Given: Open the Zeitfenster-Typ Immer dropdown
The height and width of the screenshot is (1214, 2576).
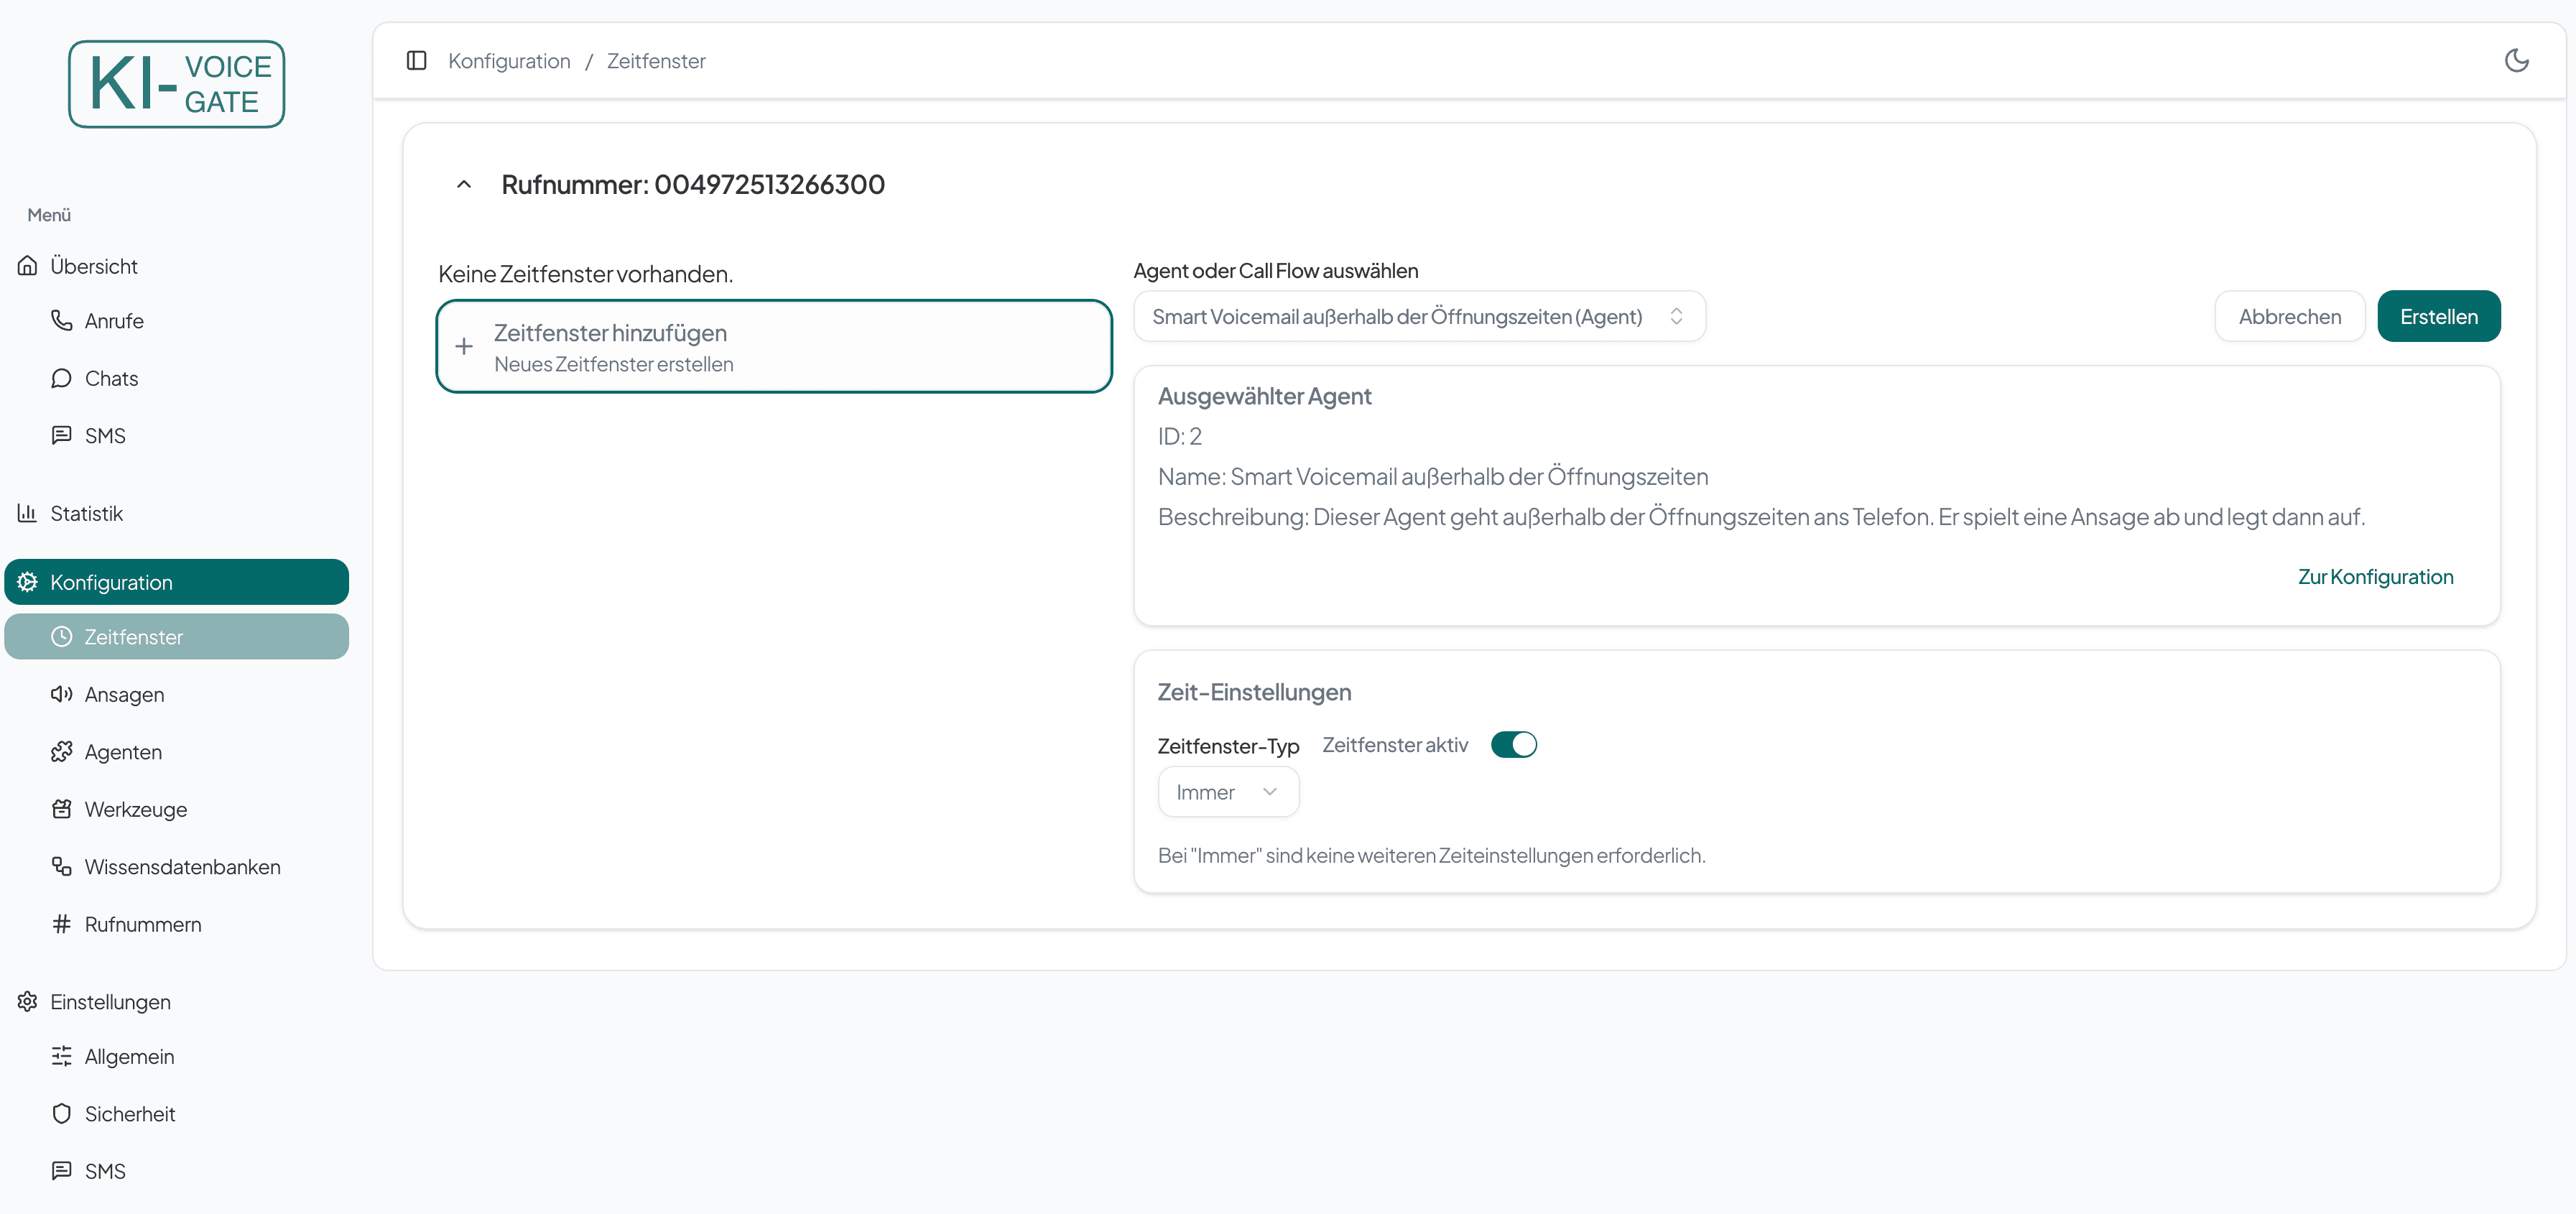Looking at the screenshot, I should (x=1227, y=792).
